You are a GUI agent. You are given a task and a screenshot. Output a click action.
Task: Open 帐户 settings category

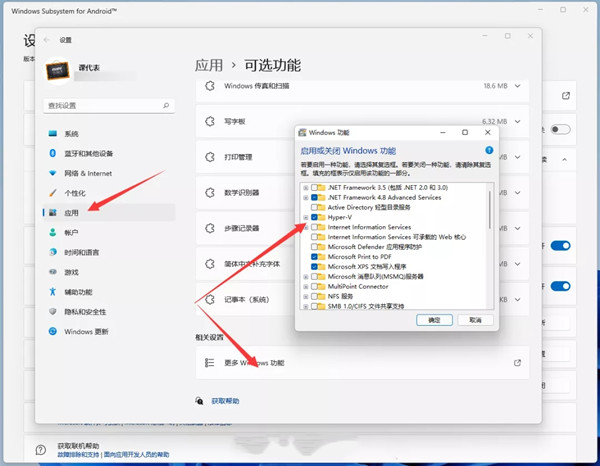point(109,233)
